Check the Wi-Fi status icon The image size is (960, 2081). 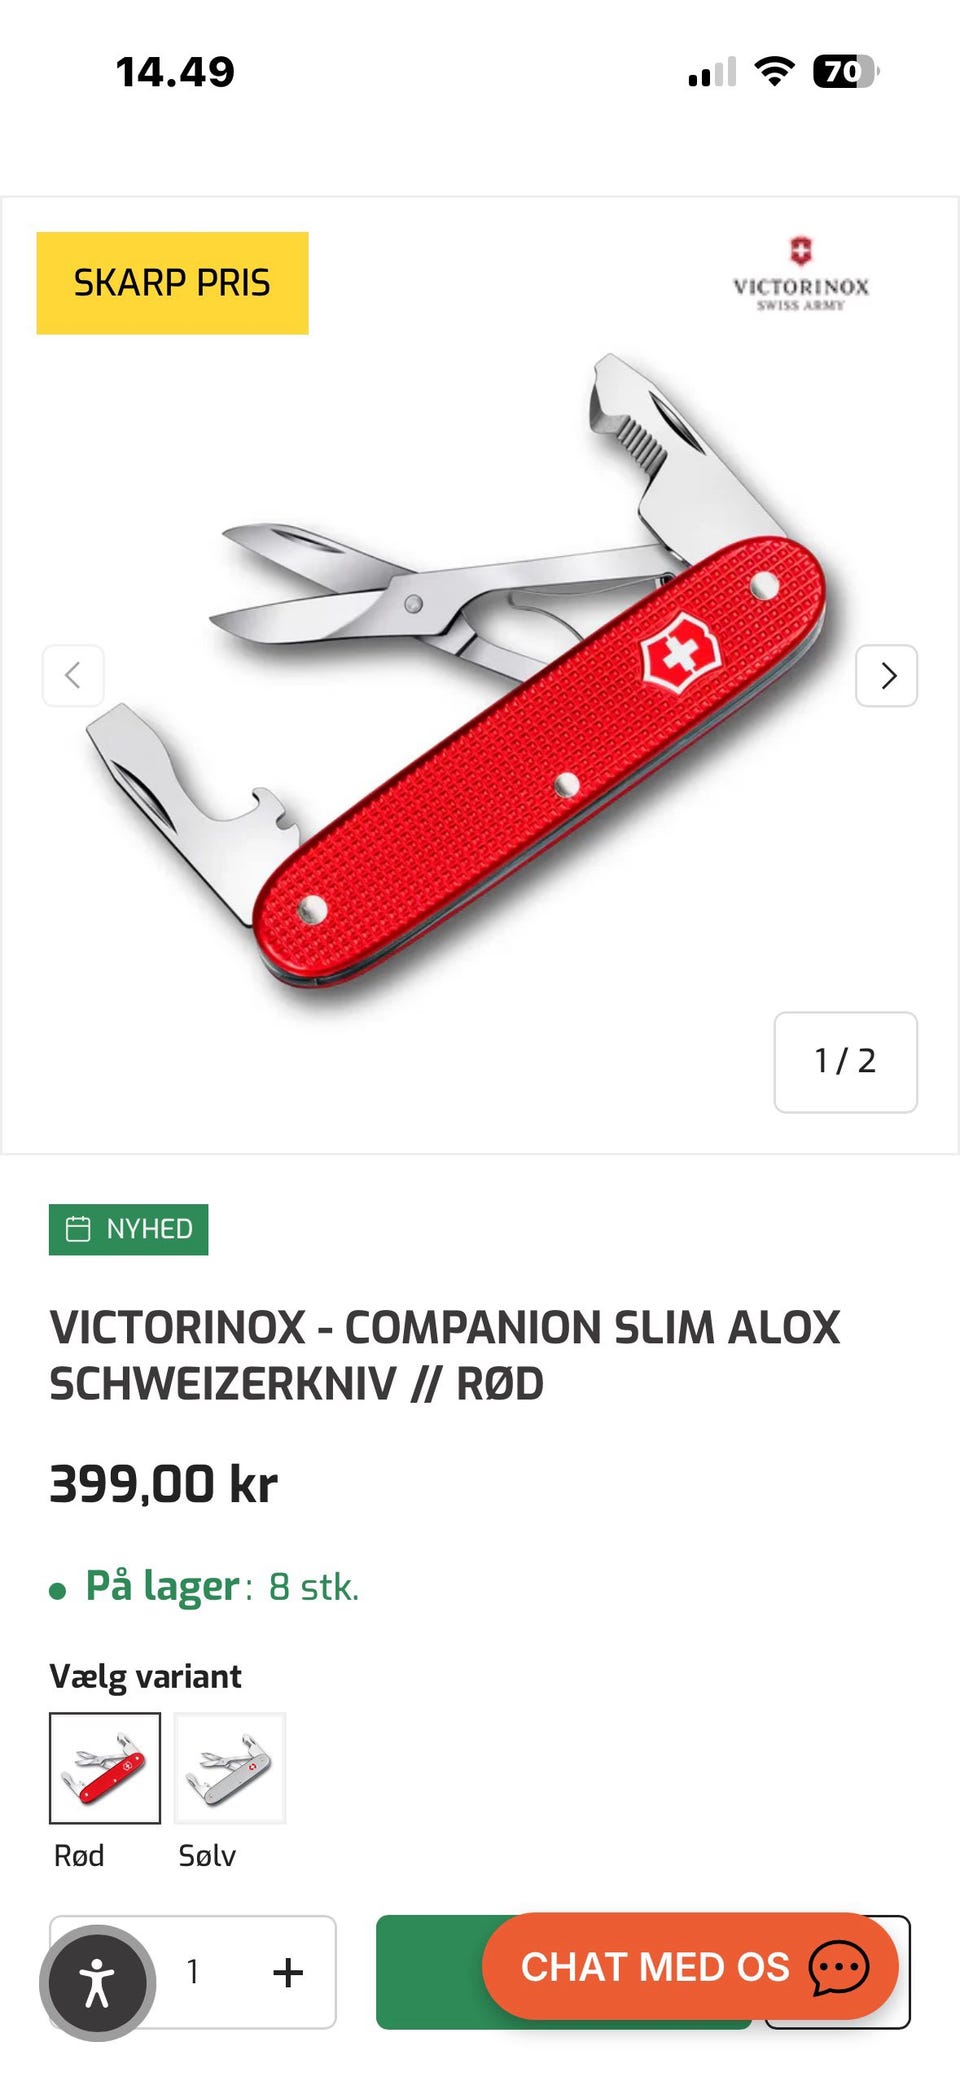pyautogui.click(x=774, y=71)
